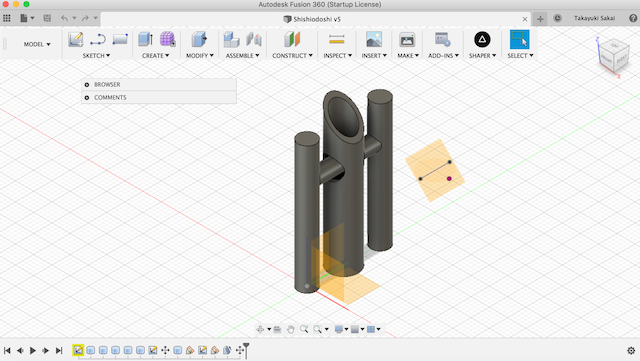
Task: Open the help question mark menu
Action: (x=633, y=18)
